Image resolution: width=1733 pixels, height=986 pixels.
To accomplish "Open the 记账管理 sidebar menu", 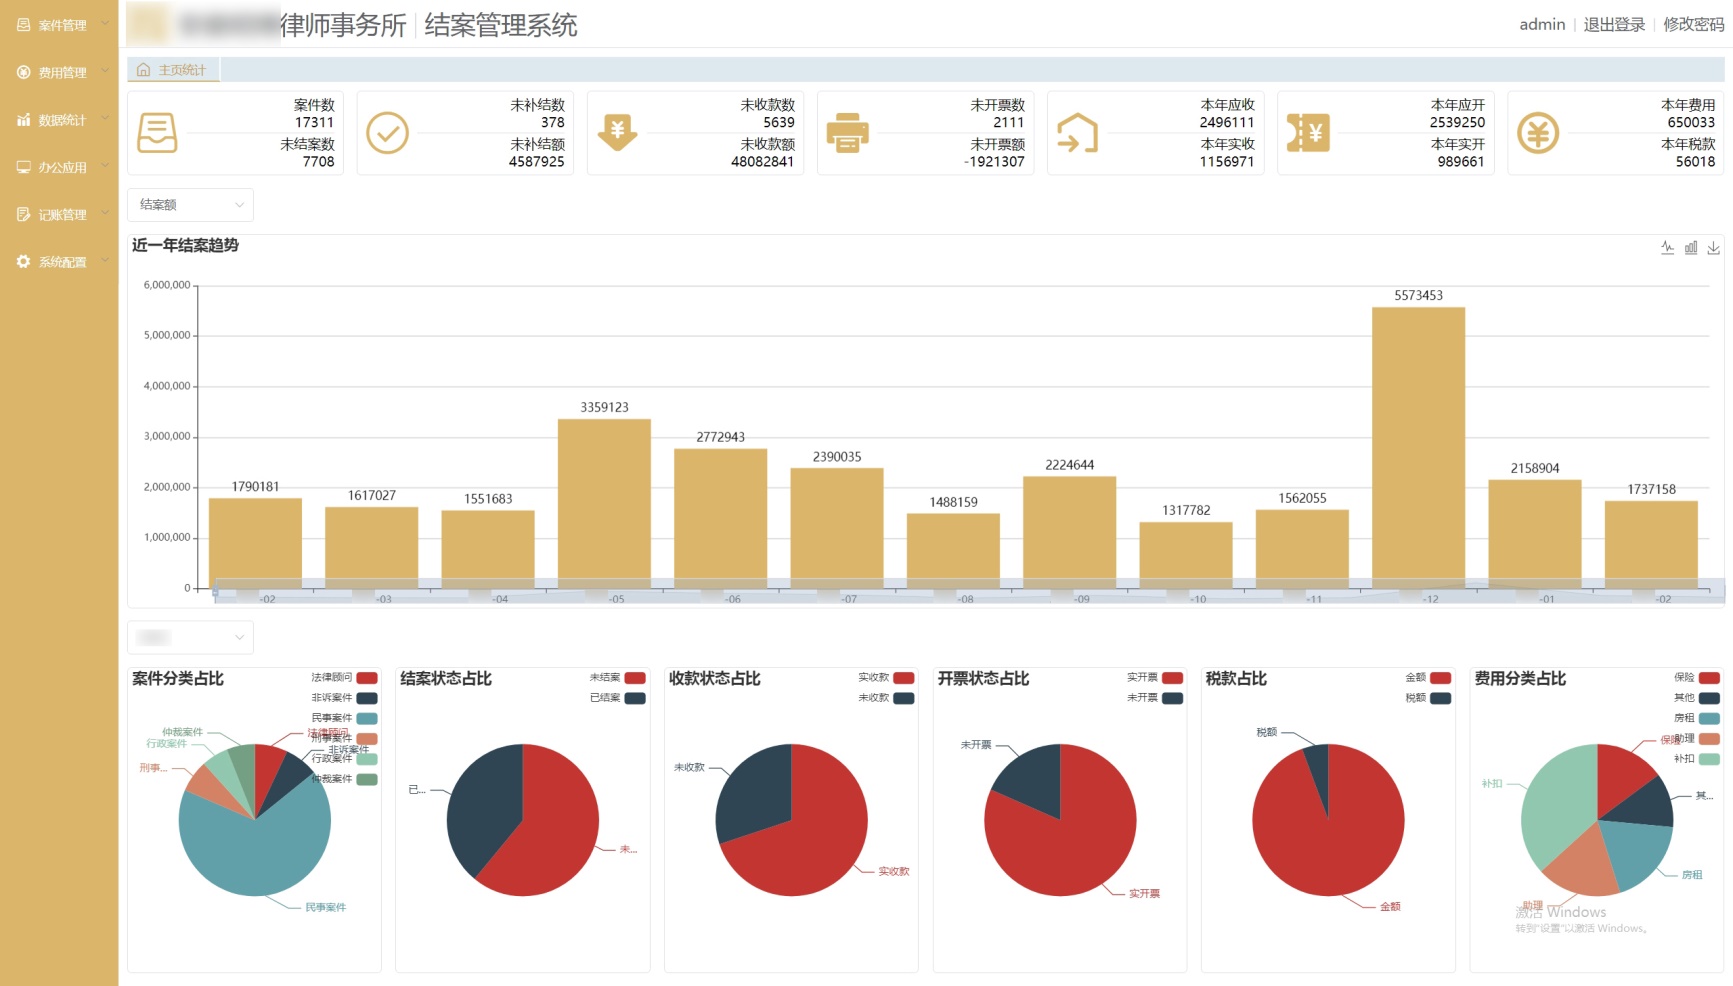I will click(x=59, y=214).
